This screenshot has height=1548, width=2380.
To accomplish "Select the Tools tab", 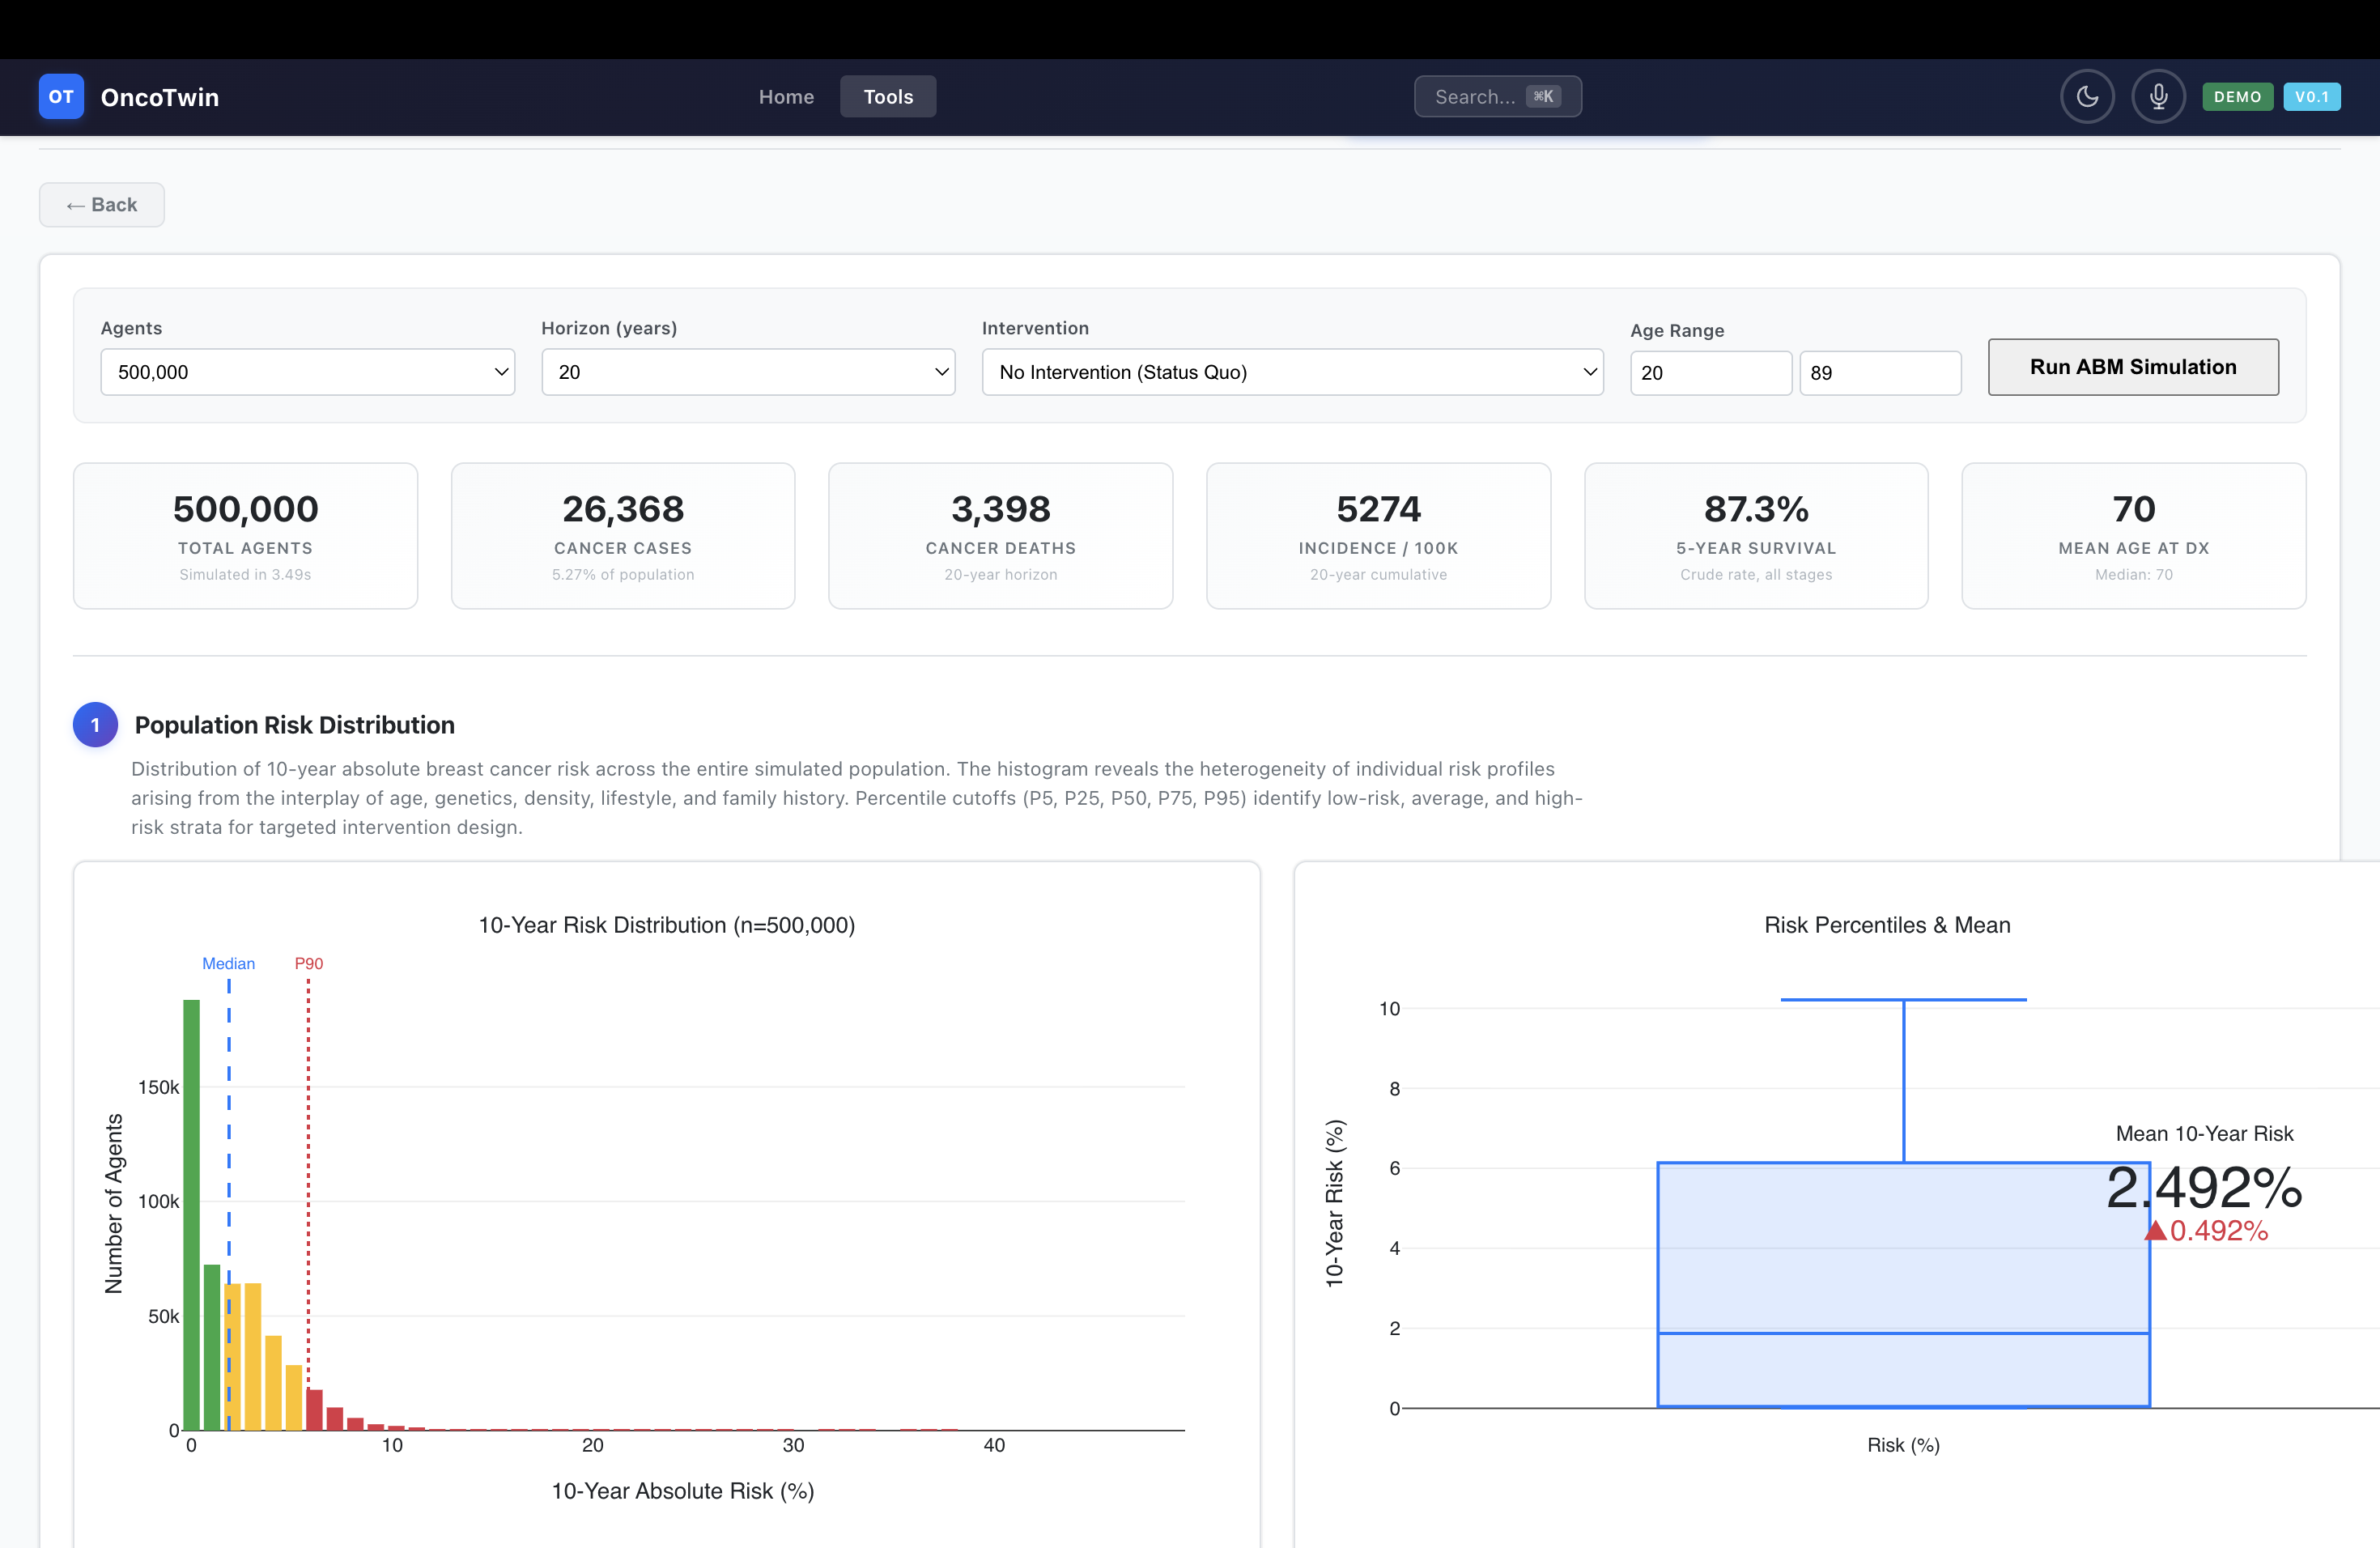I will point(888,97).
